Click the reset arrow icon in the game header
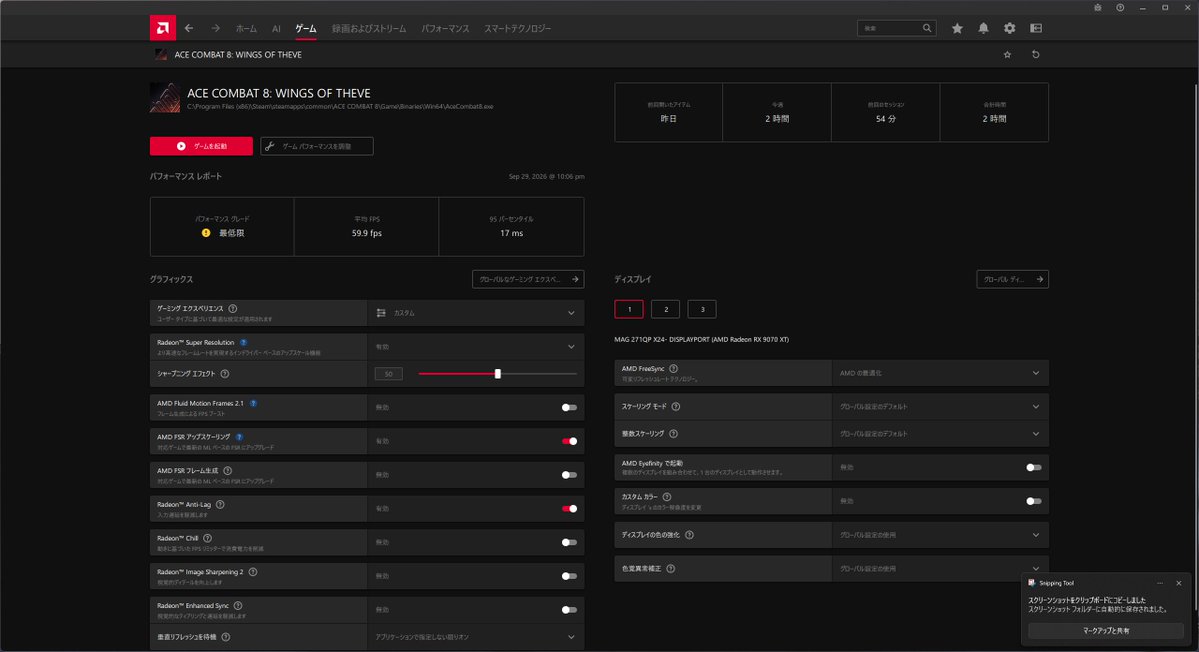 (1036, 55)
